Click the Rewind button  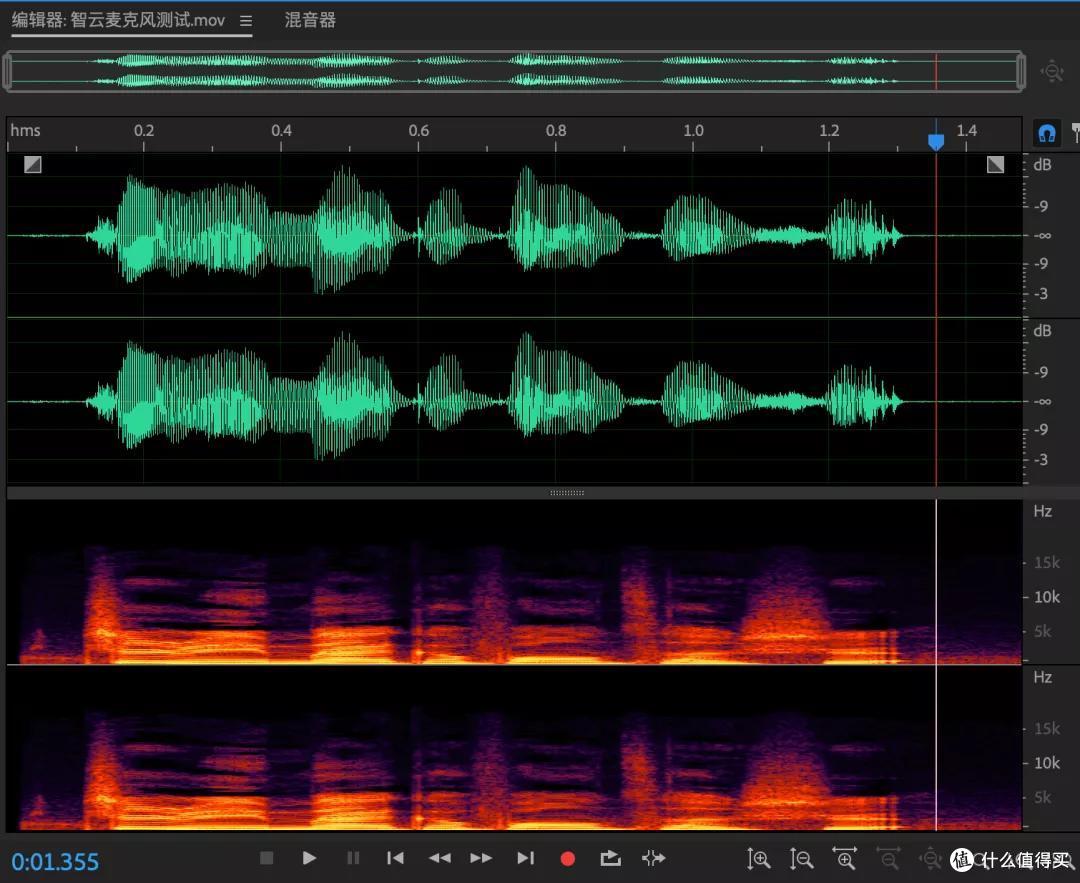pyautogui.click(x=439, y=858)
